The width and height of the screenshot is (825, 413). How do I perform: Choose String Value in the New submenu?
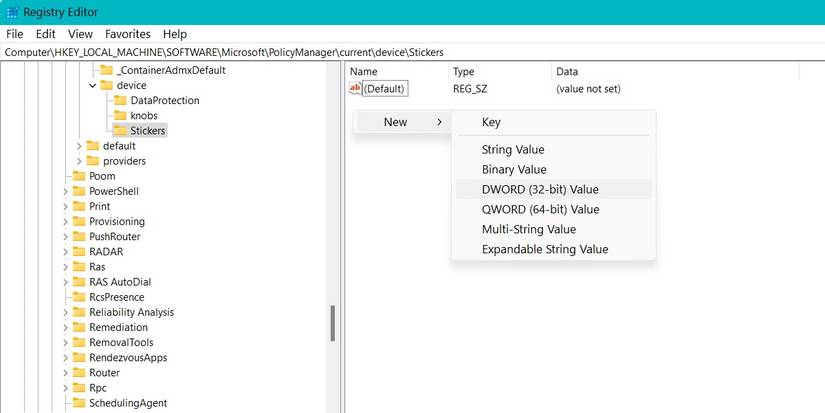coord(554,149)
